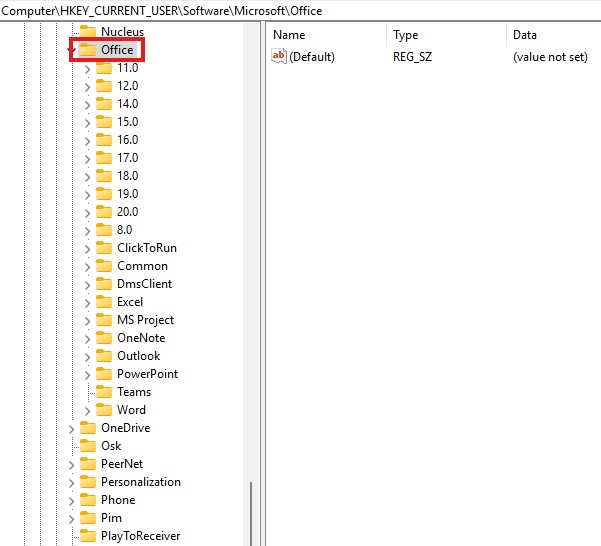Click the Teams folder icon

click(x=103, y=392)
